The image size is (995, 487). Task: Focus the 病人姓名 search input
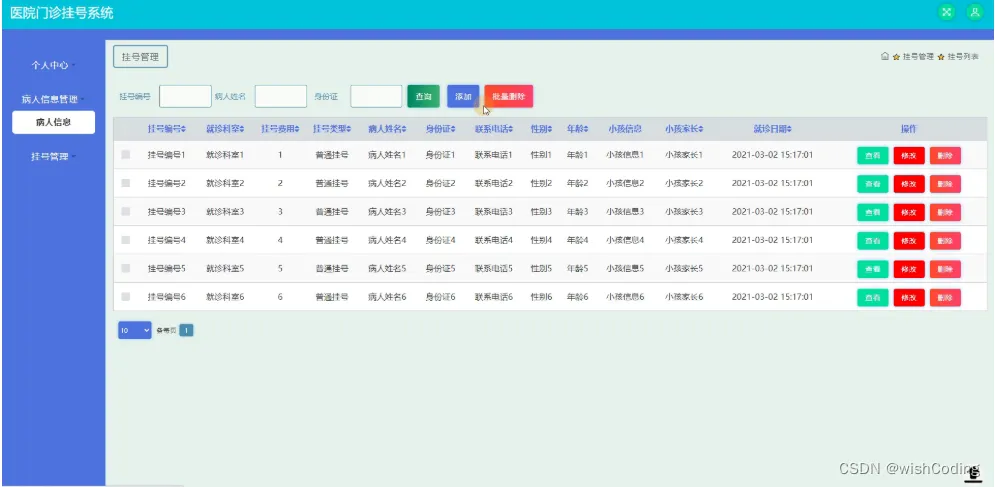tap(280, 97)
